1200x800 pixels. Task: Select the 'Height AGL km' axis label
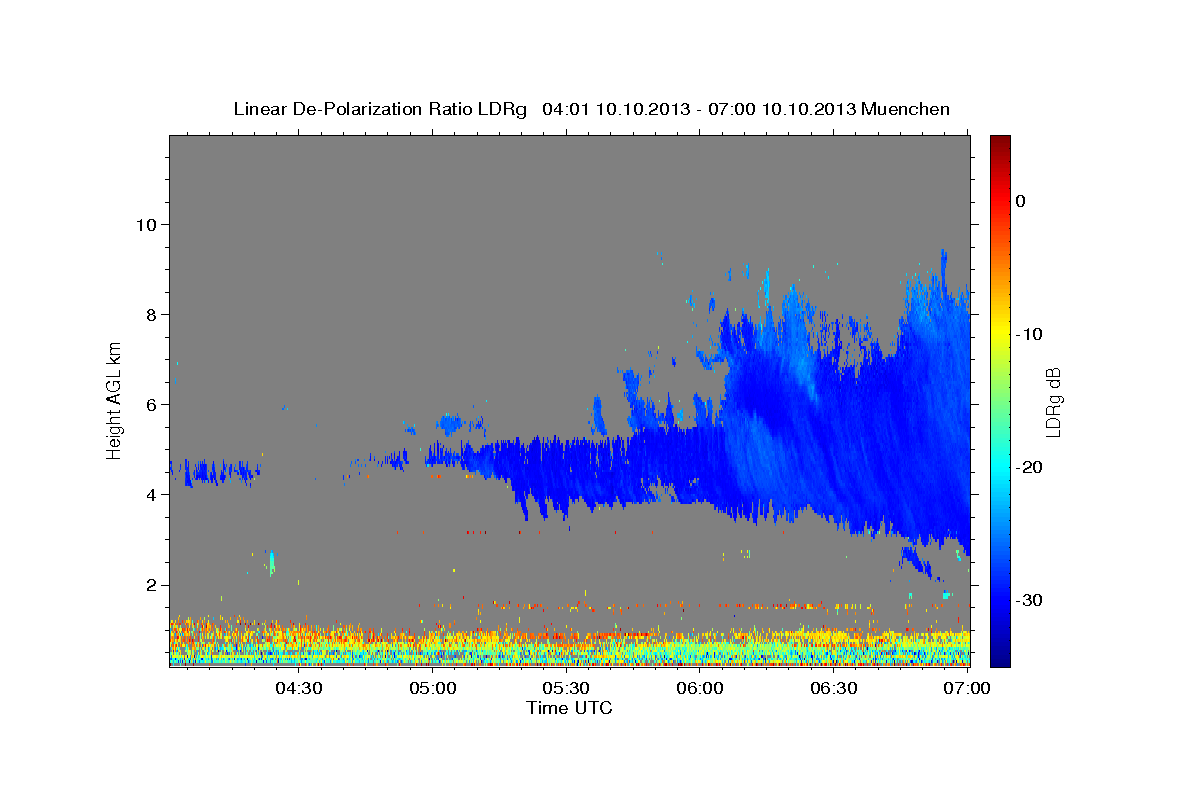114,400
